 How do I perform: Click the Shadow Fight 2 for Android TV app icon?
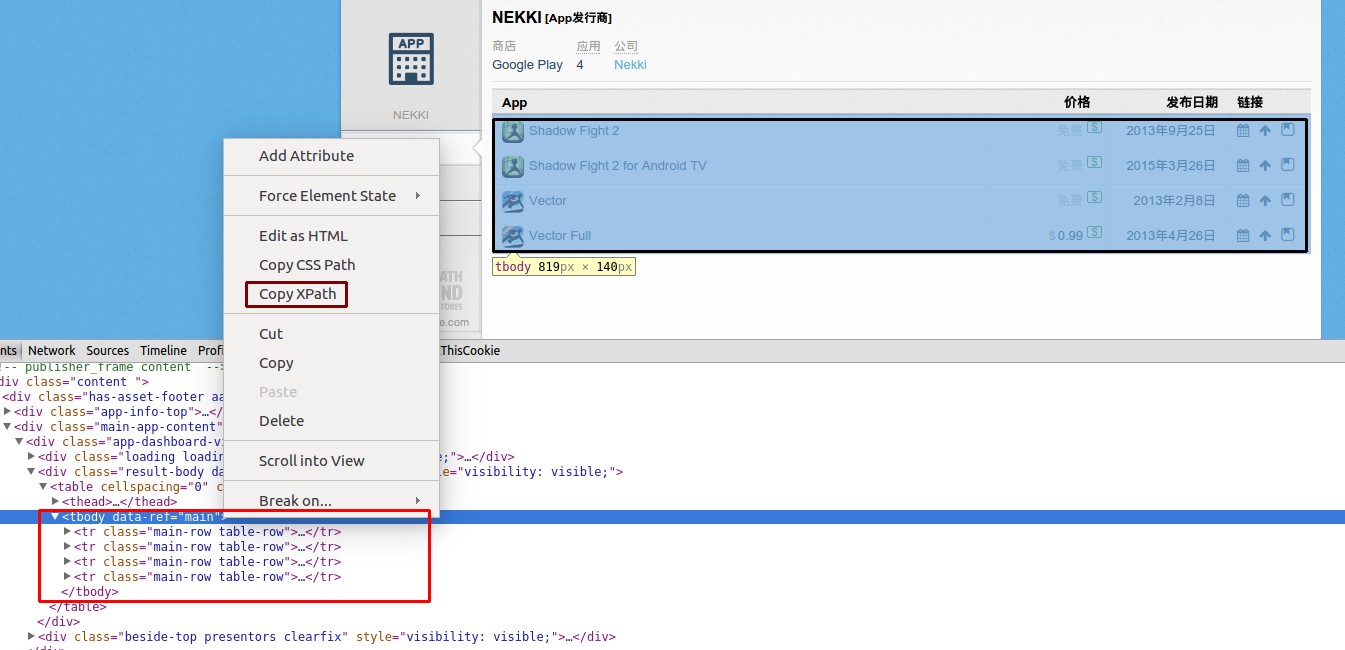coord(513,166)
